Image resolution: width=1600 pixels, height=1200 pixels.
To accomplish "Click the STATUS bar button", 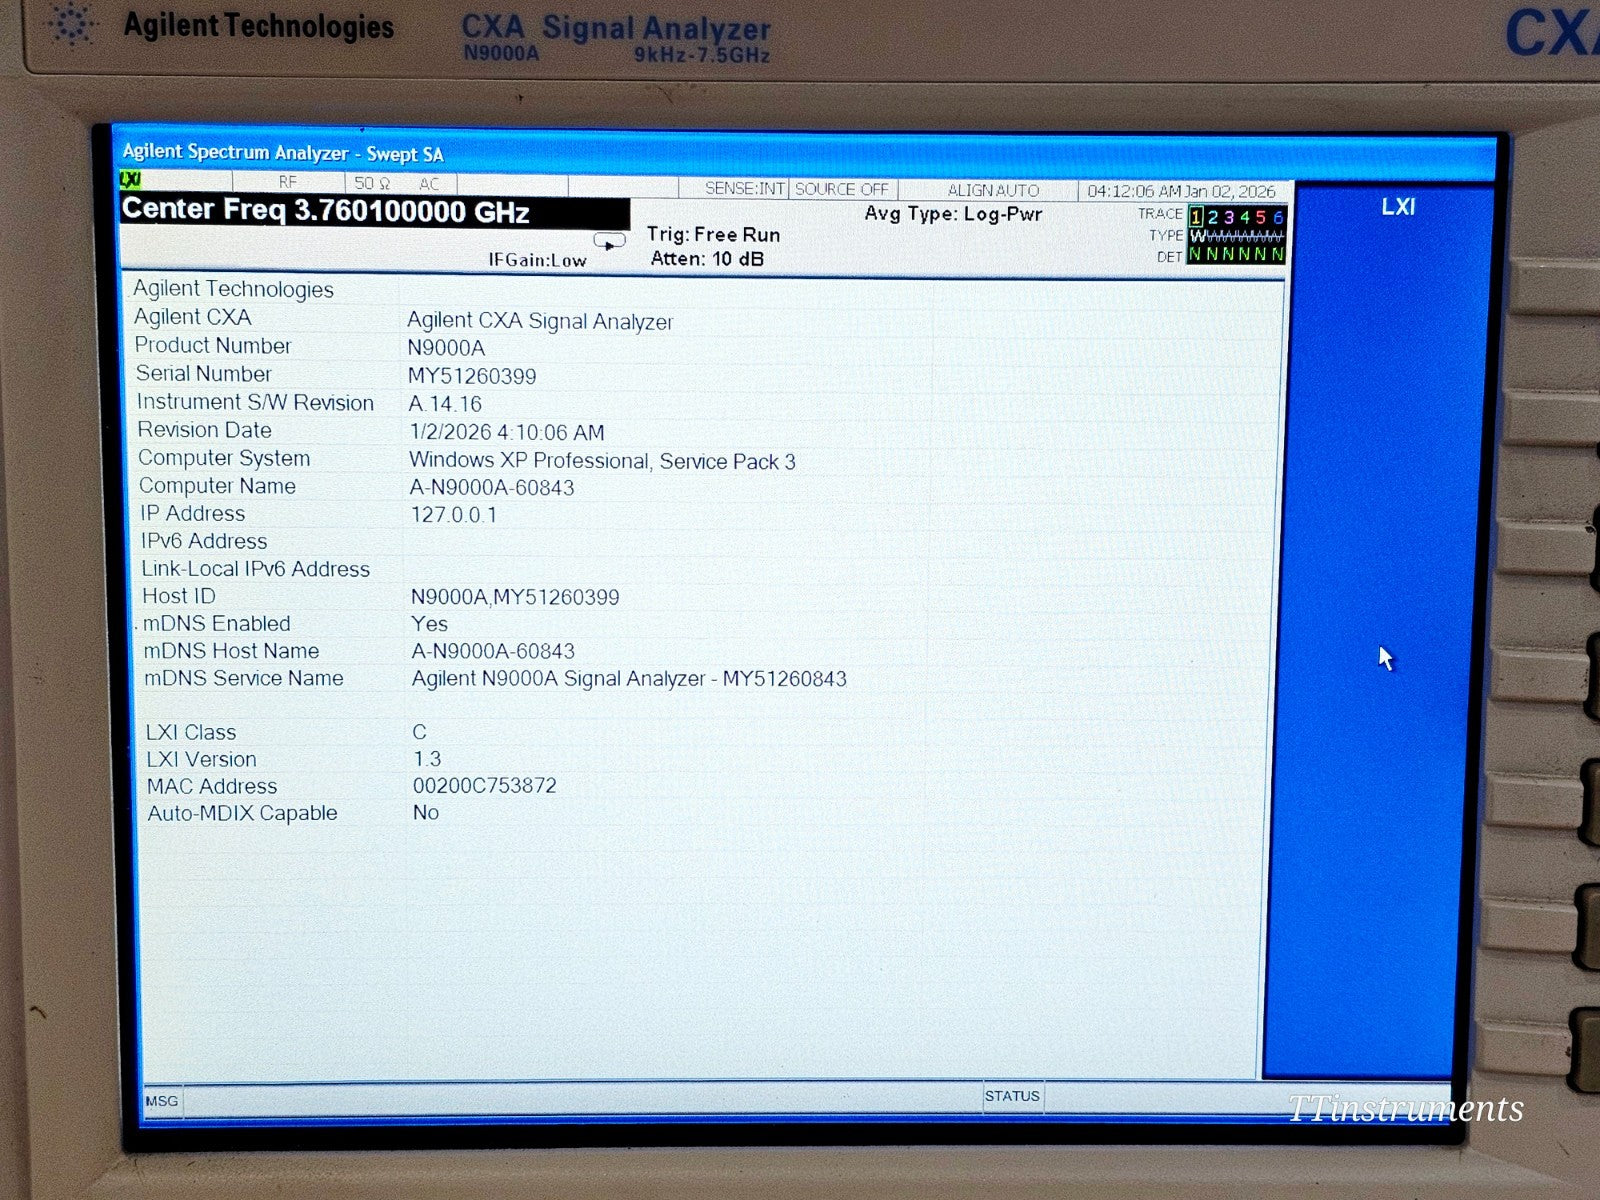I will pos(1012,1096).
